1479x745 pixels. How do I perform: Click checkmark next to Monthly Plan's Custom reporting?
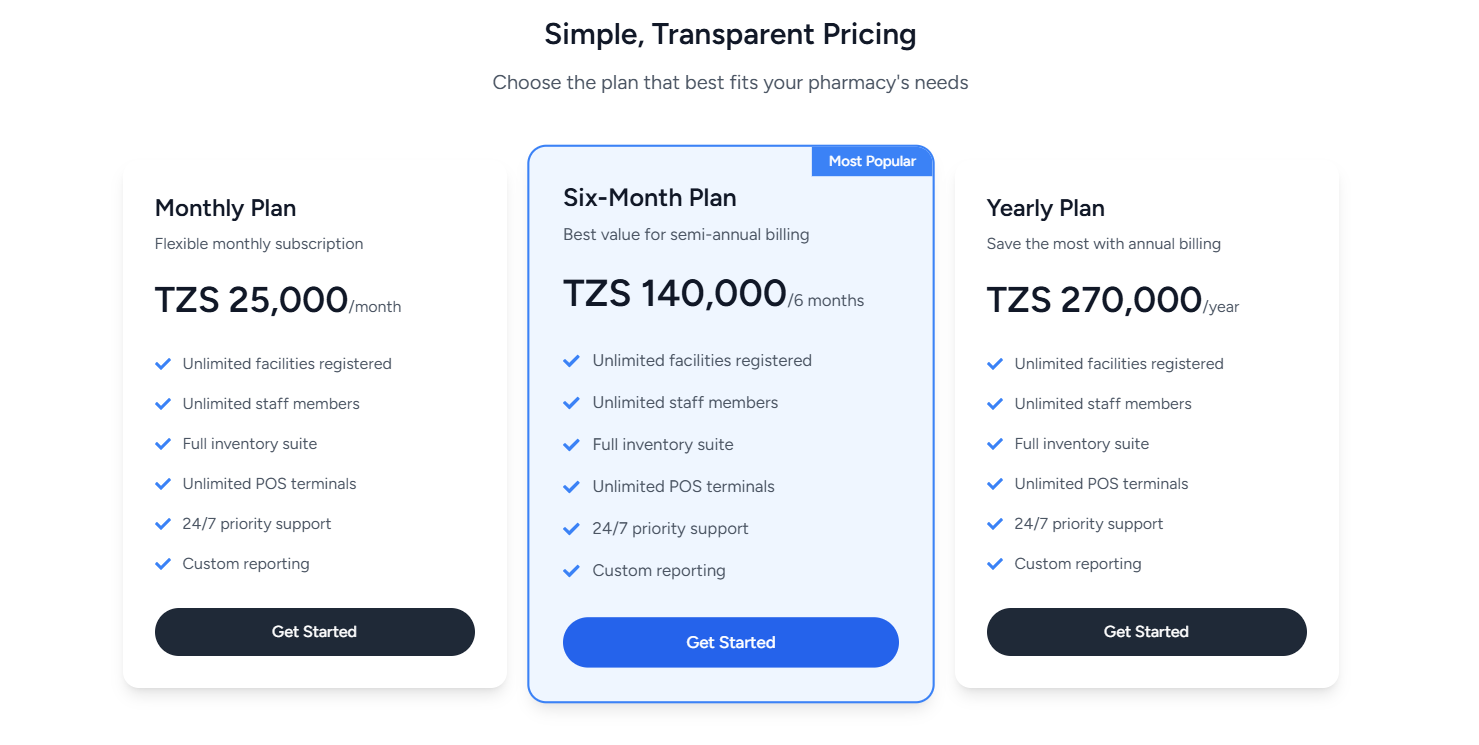pos(163,564)
